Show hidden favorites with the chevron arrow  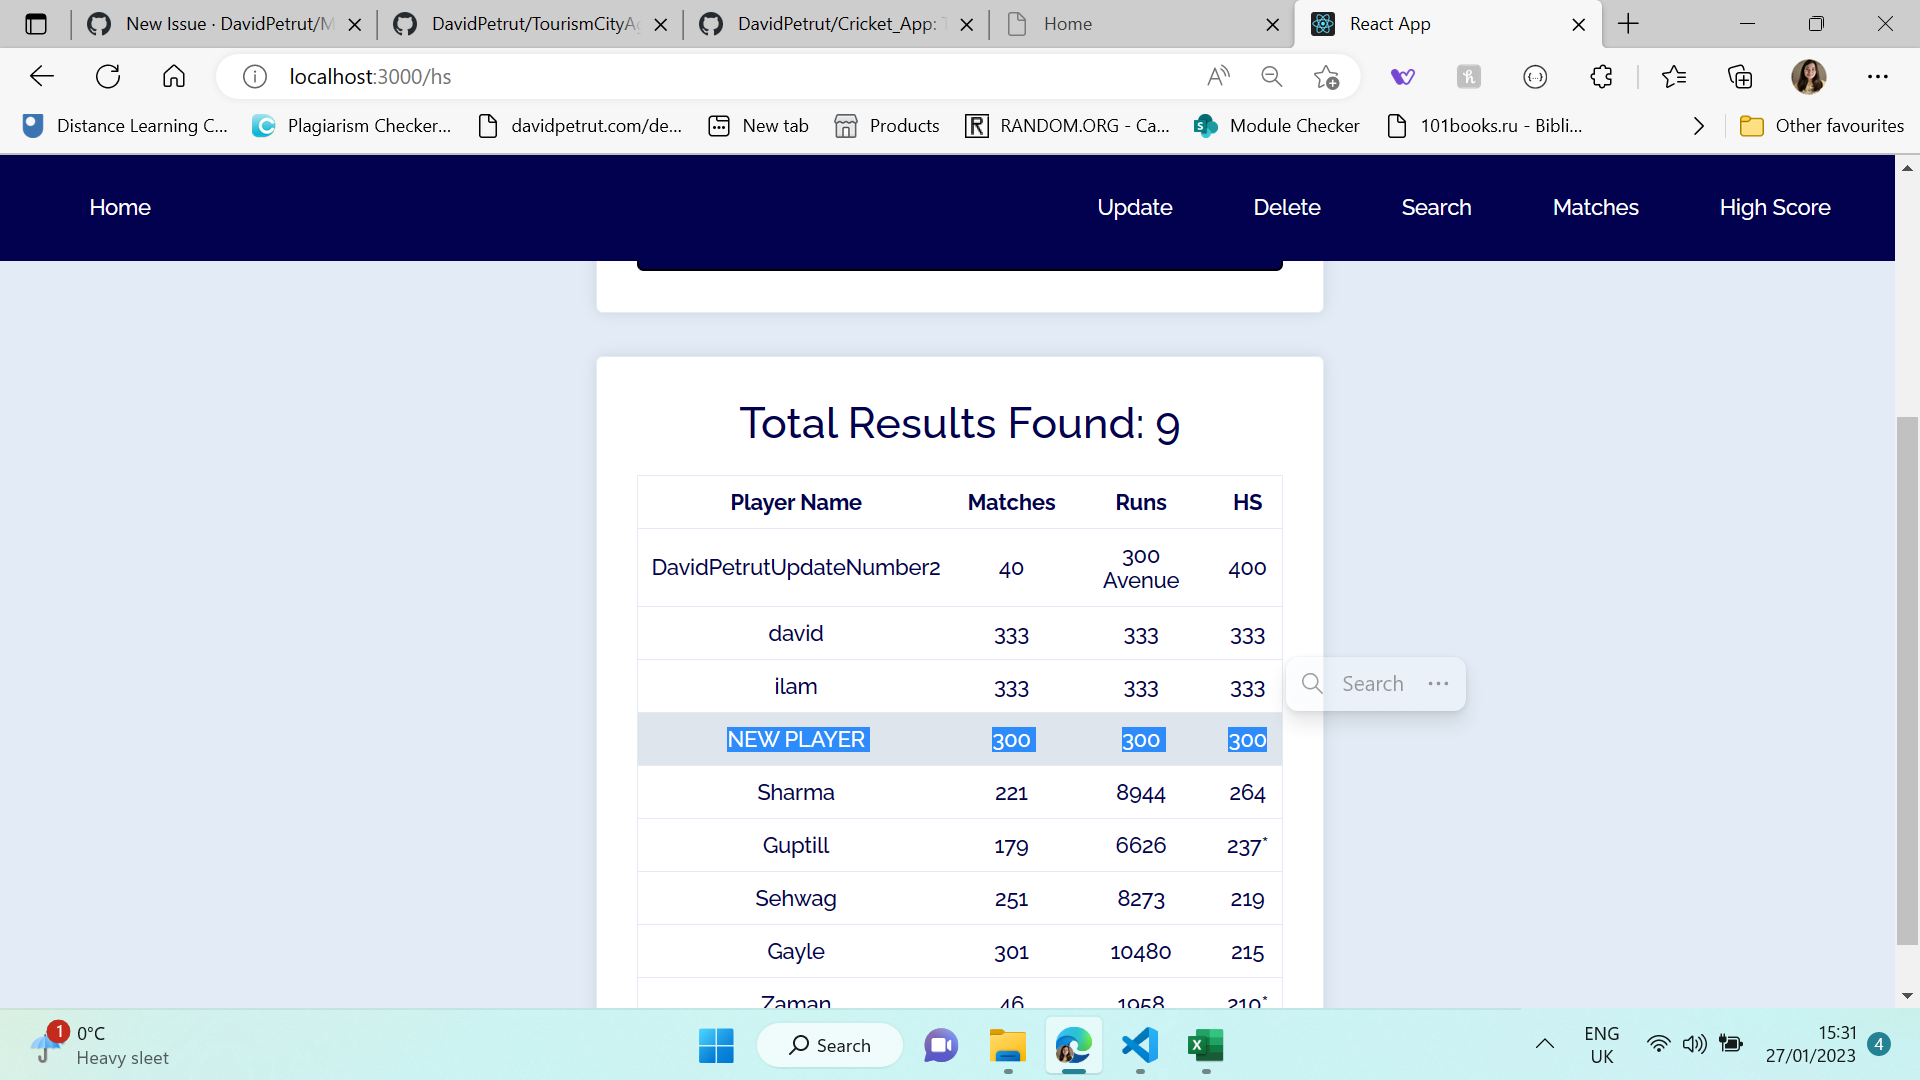click(x=1698, y=125)
